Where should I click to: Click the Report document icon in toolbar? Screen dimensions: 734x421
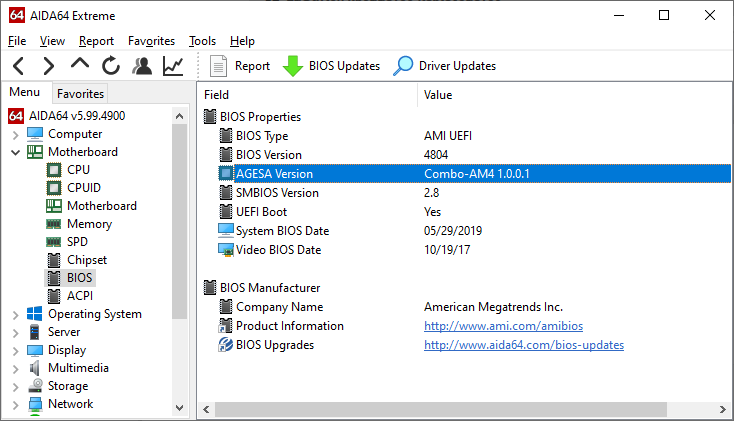(218, 66)
